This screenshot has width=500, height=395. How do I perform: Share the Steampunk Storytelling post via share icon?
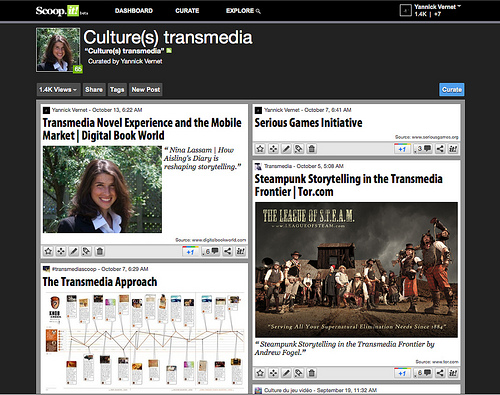440,373
